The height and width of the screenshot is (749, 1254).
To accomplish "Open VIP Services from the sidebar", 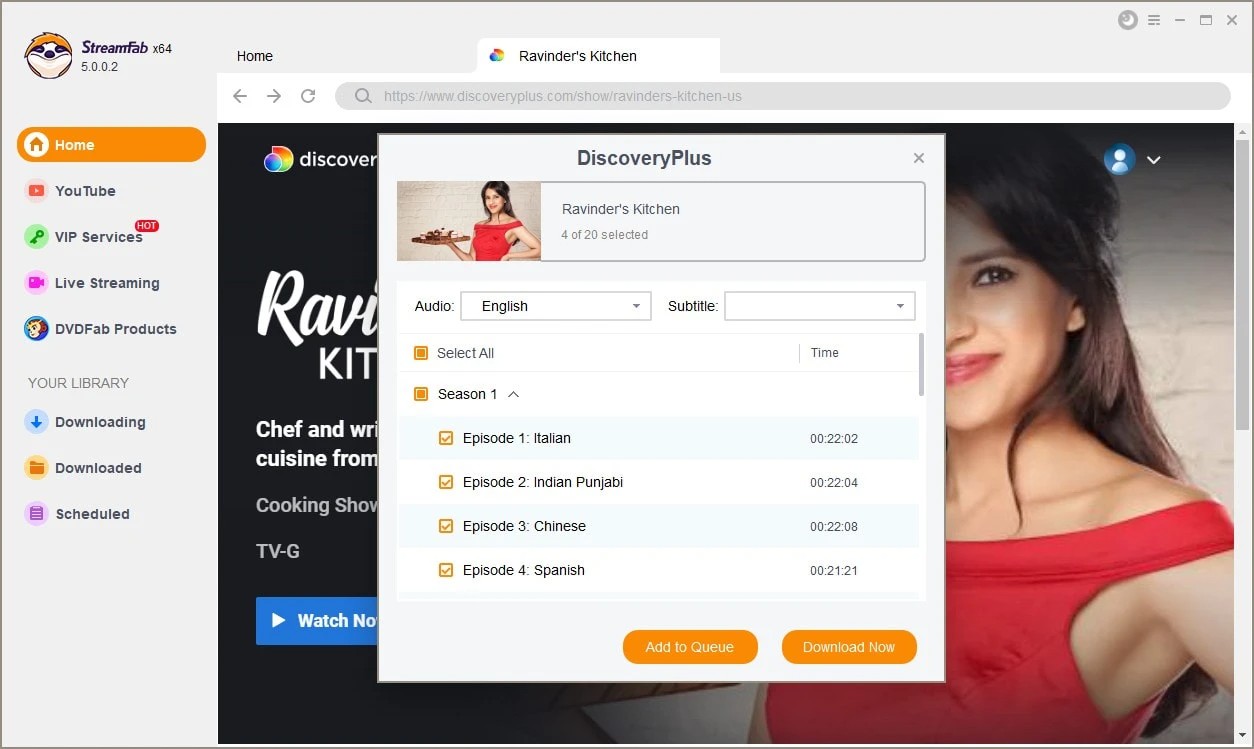I will [96, 237].
